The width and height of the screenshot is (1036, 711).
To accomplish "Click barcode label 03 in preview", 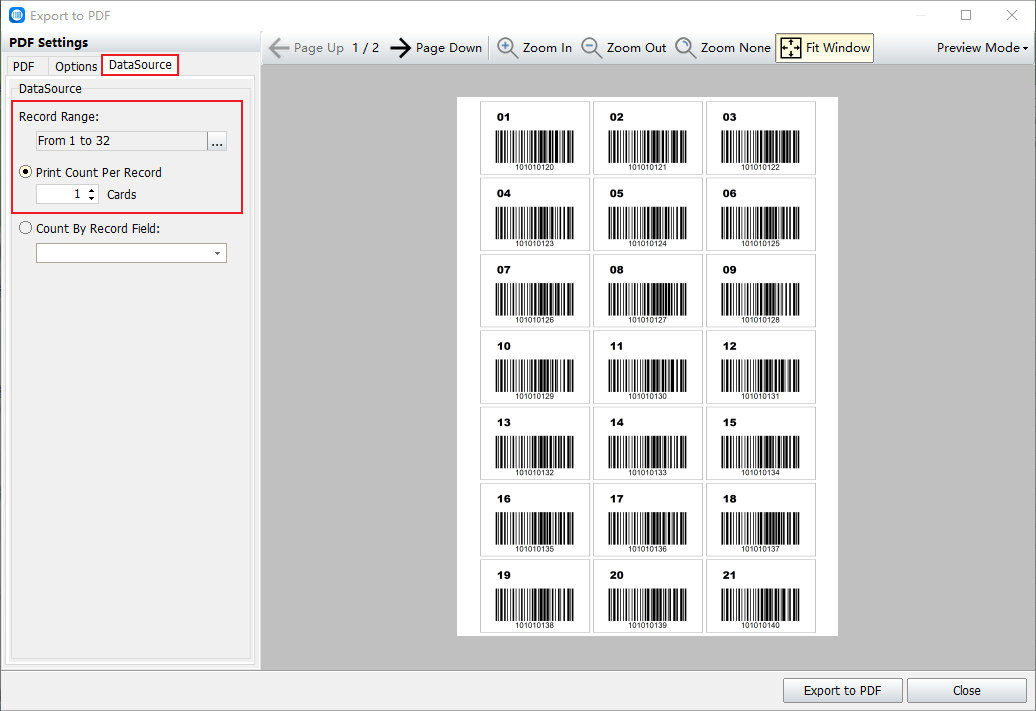I will coord(760,138).
